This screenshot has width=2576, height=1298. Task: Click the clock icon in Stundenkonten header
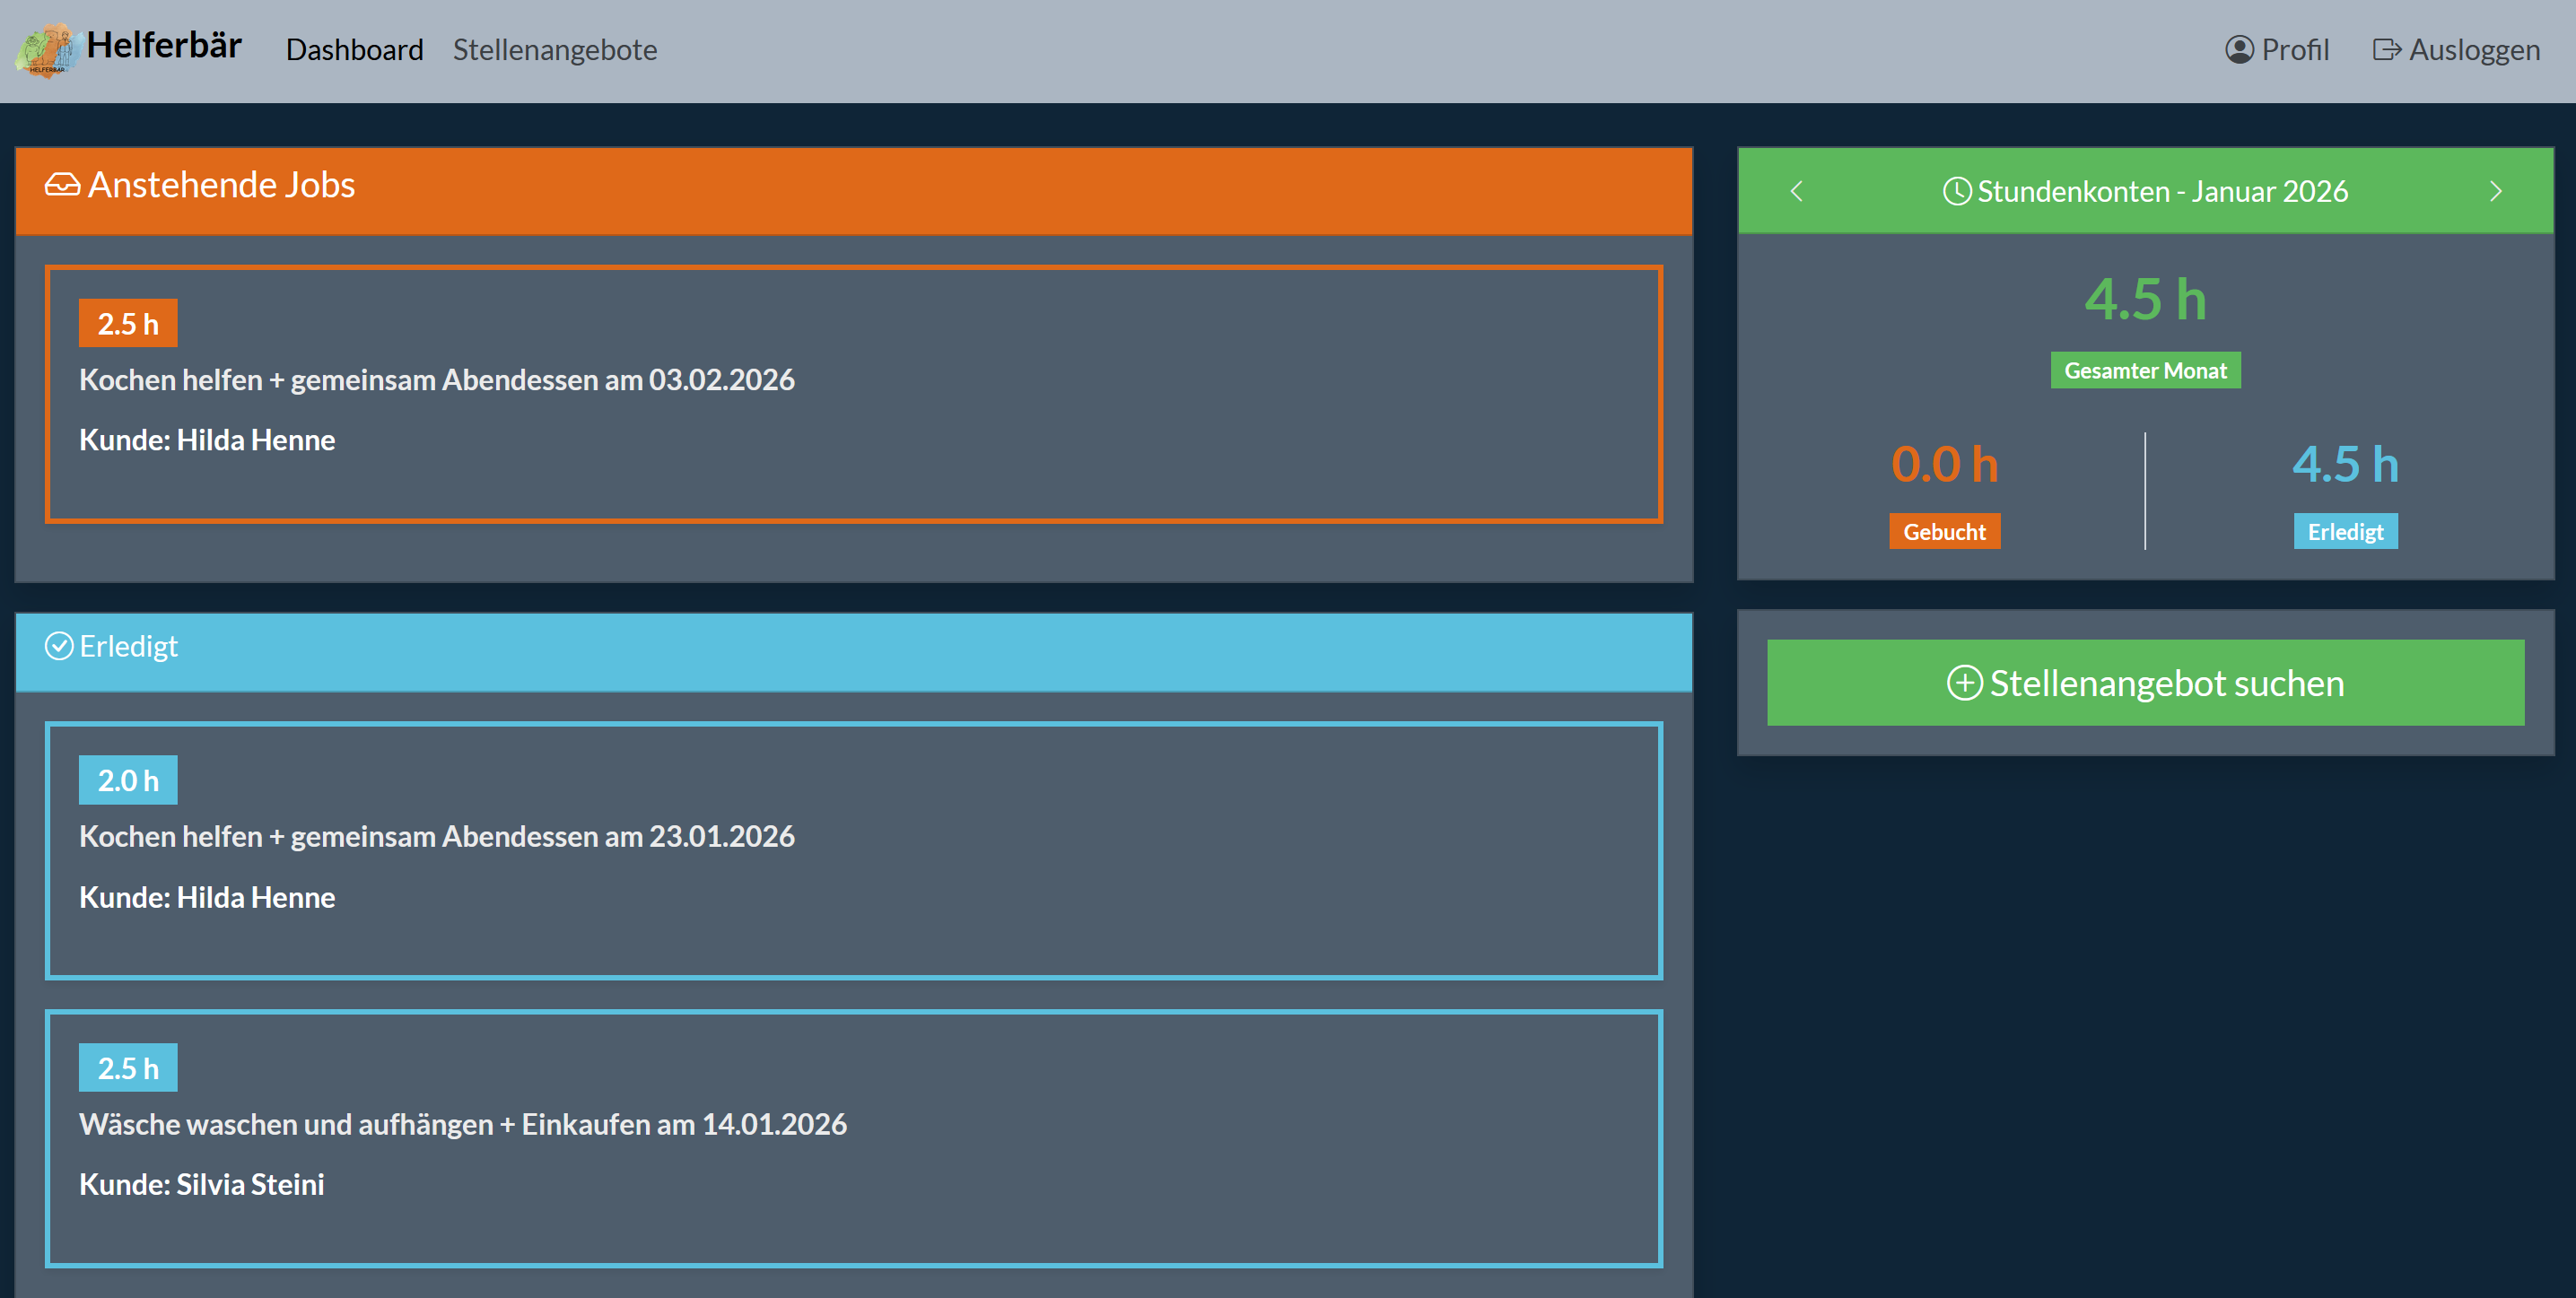pos(1956,191)
